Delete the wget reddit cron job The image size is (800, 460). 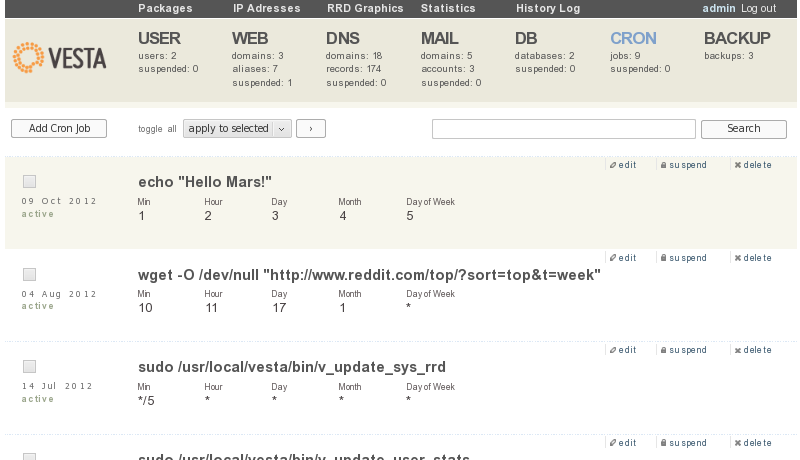click(752, 258)
